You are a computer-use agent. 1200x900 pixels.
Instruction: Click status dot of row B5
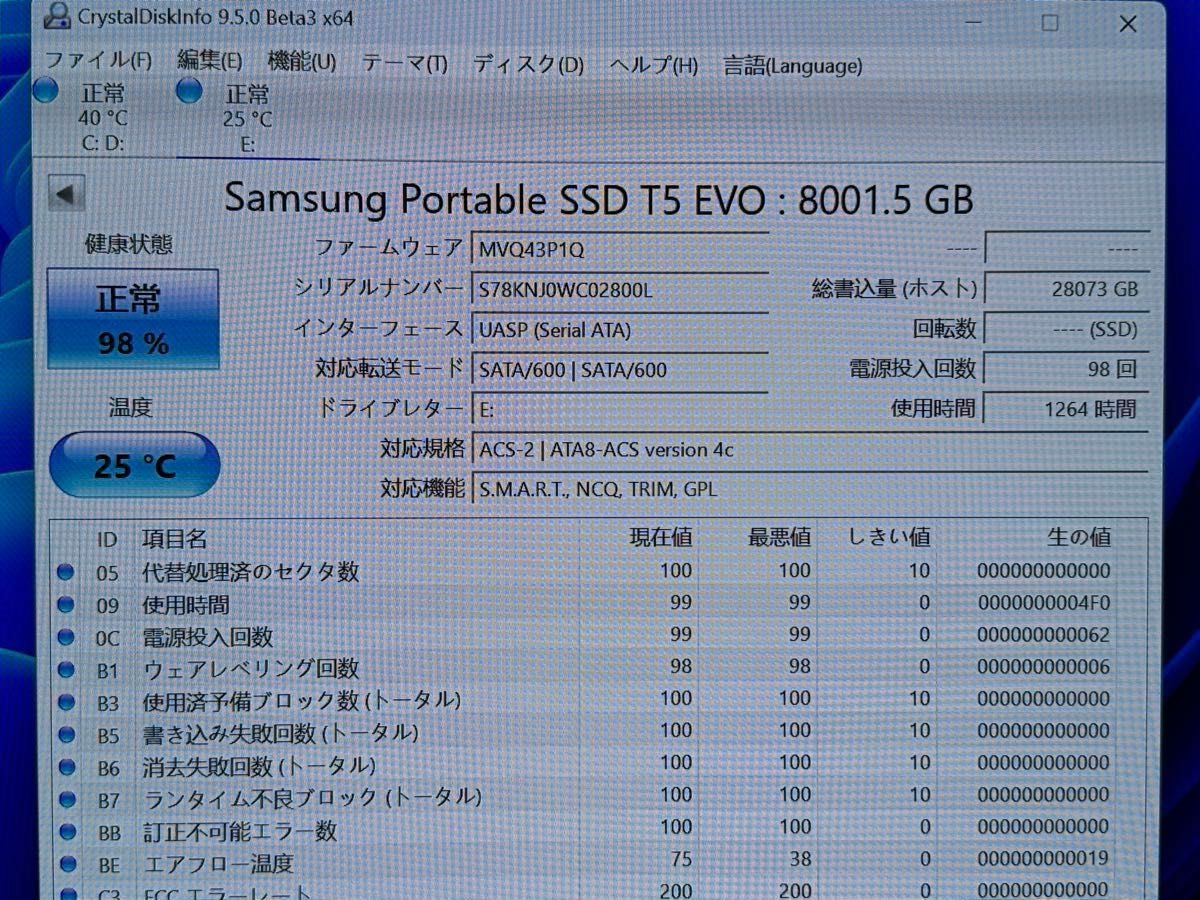pos(66,734)
